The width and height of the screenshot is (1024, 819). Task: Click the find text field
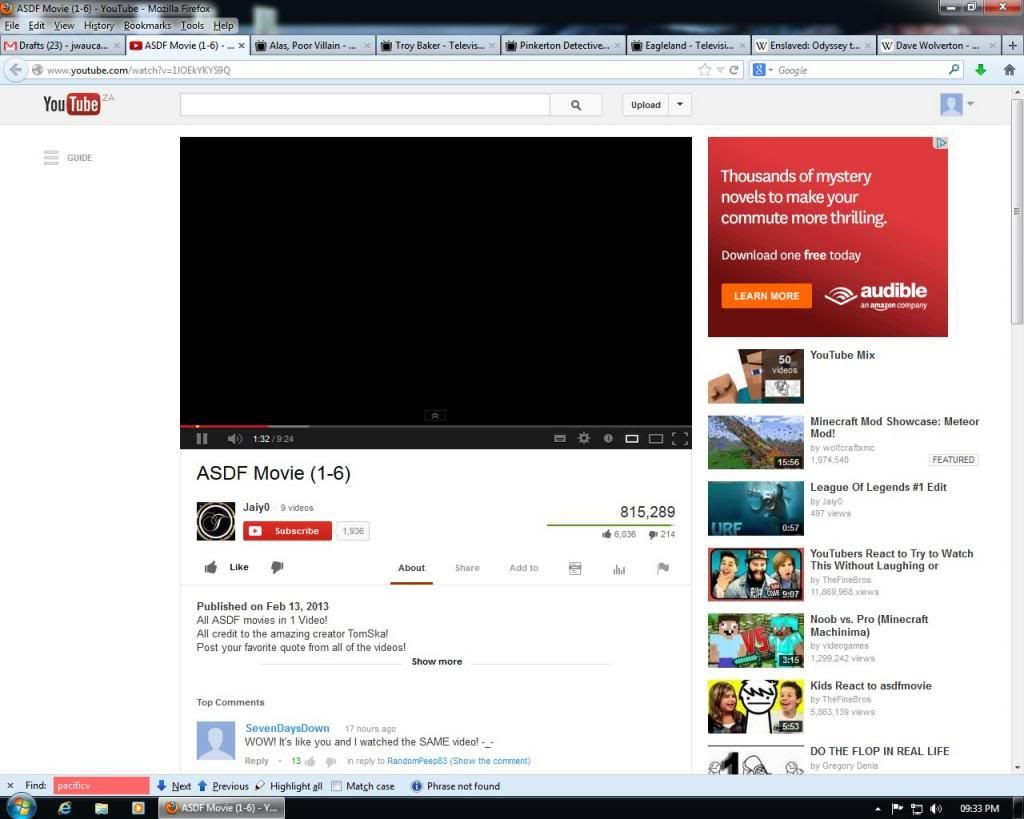101,786
